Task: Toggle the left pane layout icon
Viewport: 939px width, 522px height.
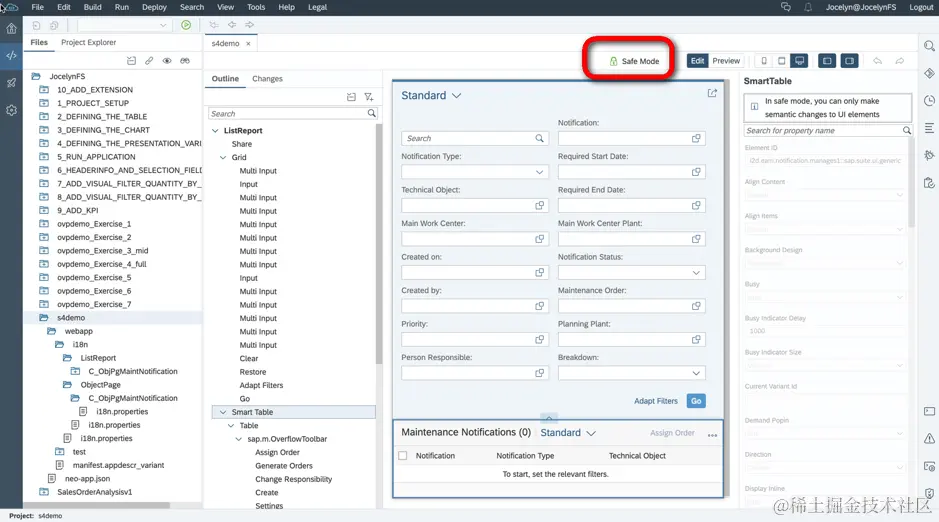Action: pyautogui.click(x=827, y=60)
